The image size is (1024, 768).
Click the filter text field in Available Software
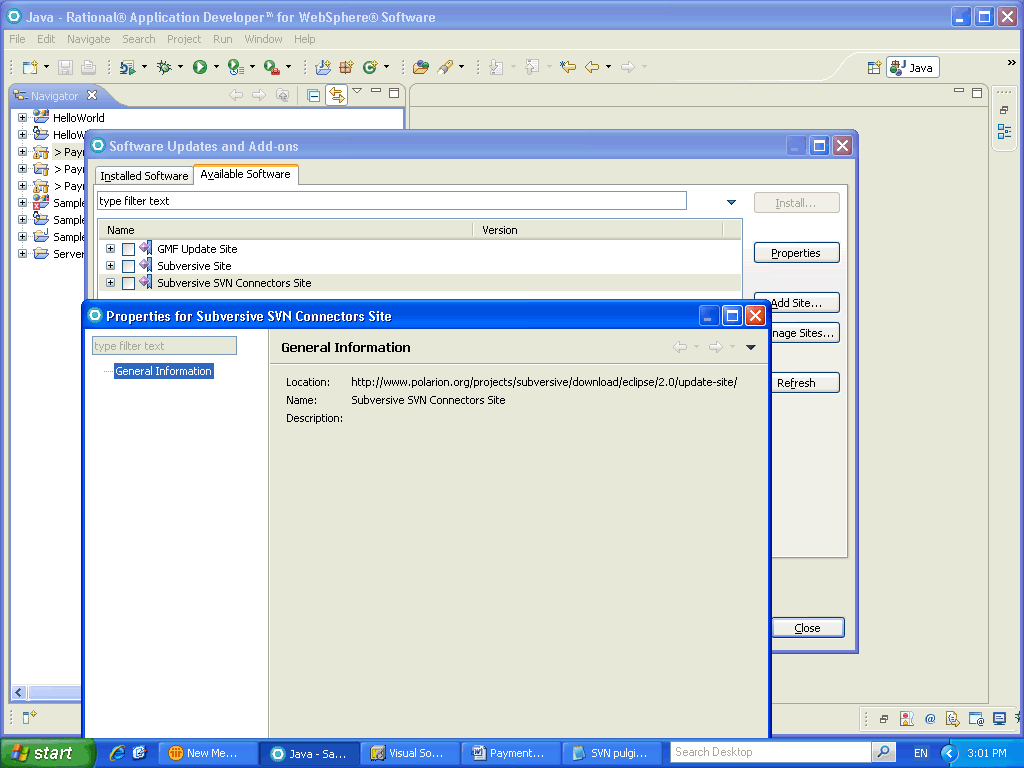pyautogui.click(x=392, y=201)
